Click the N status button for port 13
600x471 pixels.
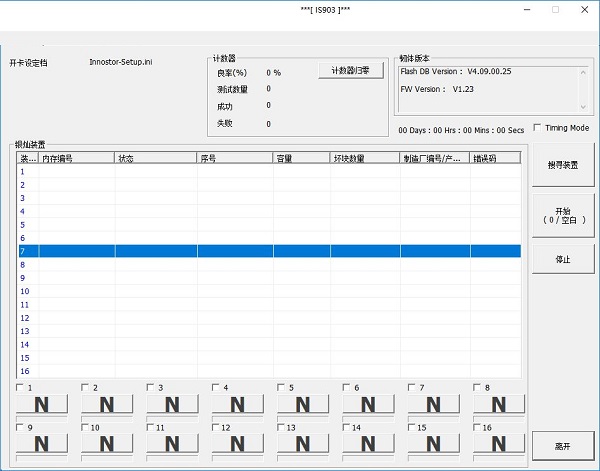[x=303, y=443]
